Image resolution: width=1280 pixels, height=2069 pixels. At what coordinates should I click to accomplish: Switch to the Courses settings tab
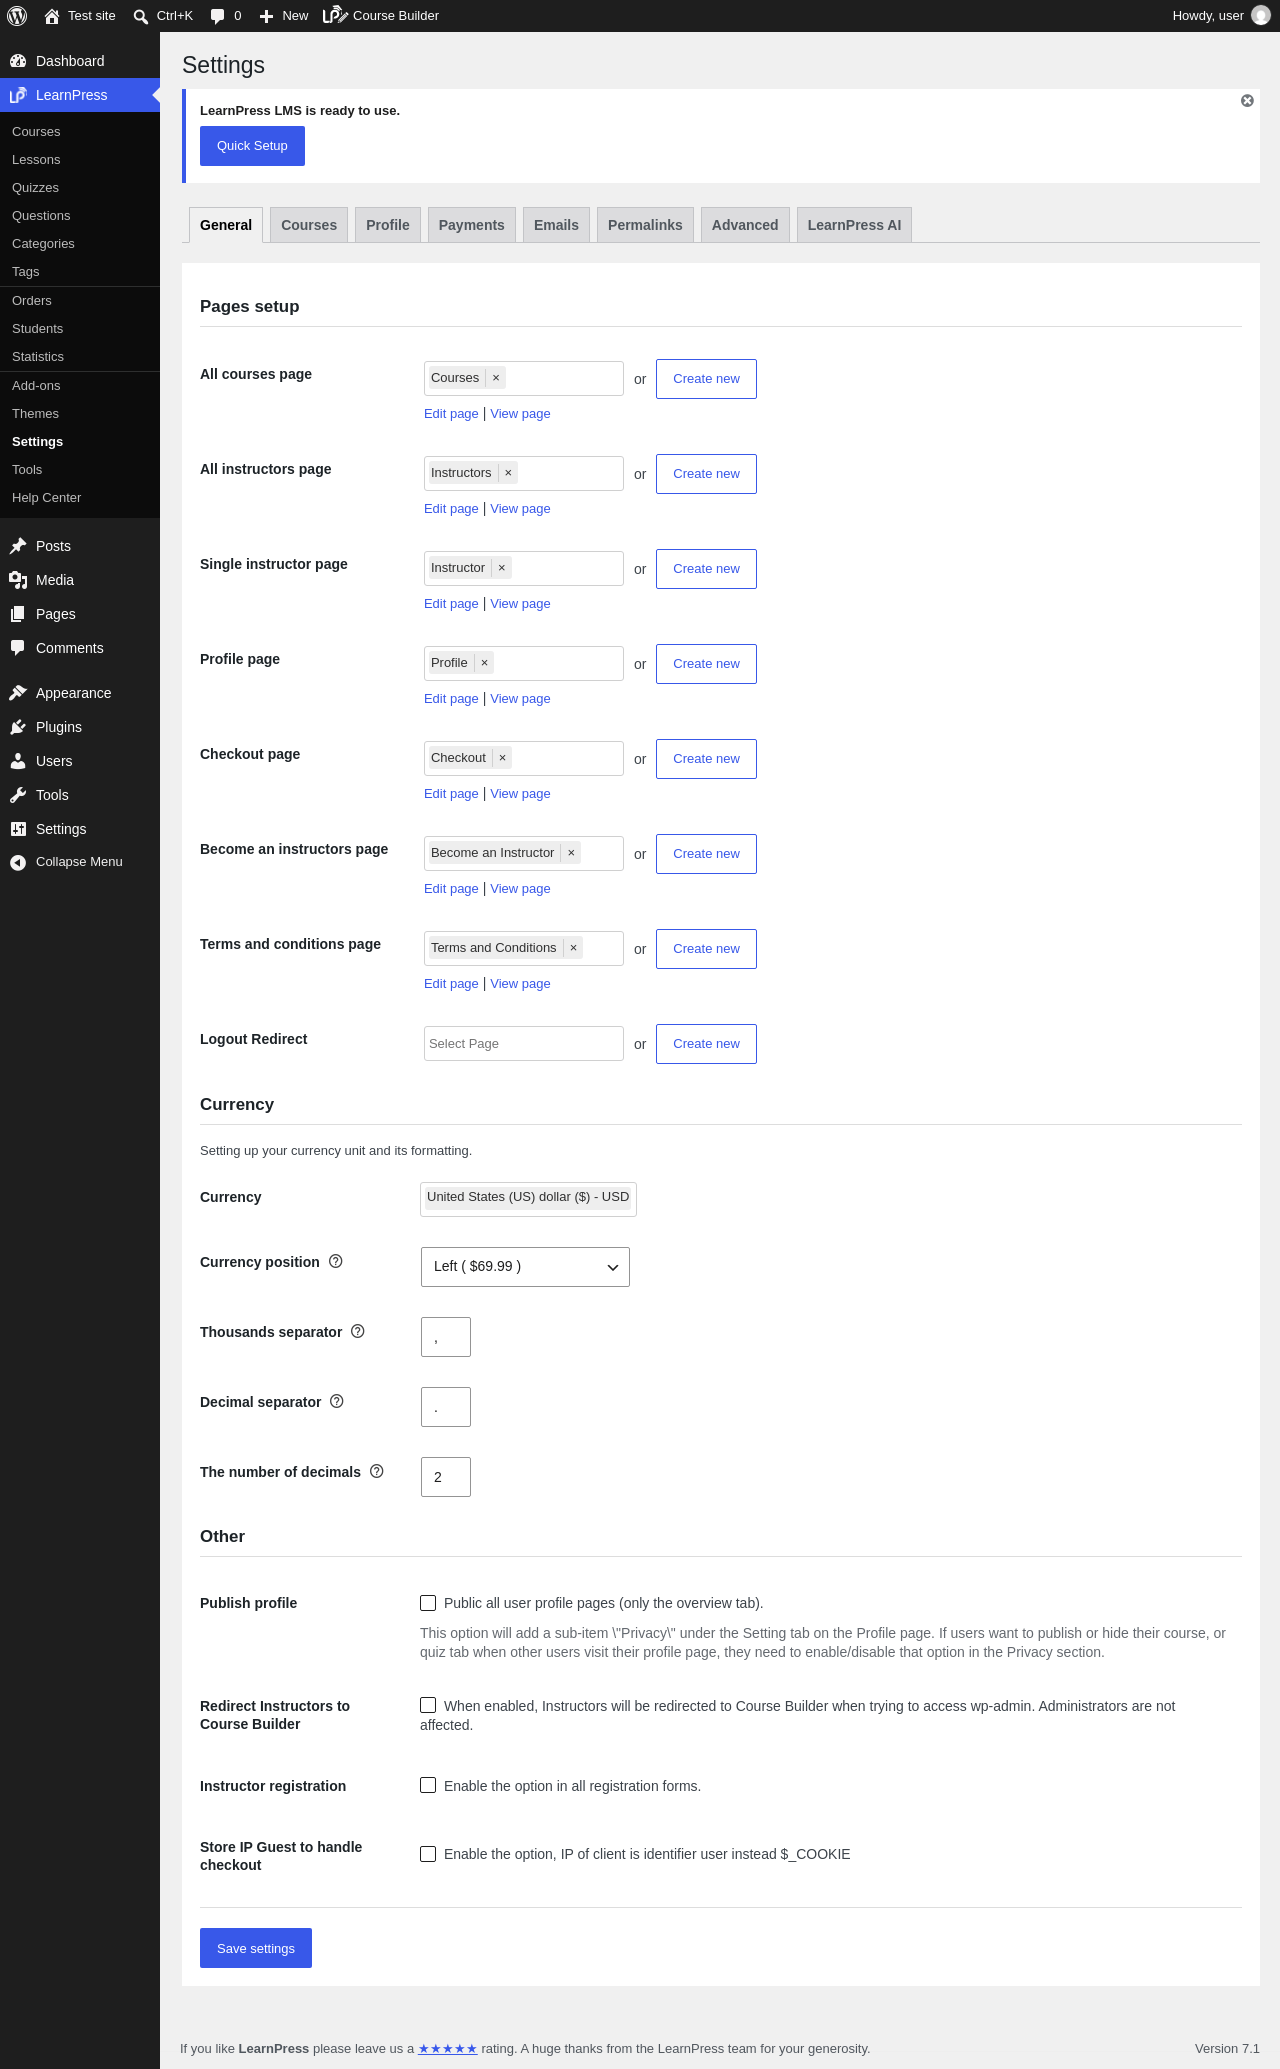click(x=309, y=225)
